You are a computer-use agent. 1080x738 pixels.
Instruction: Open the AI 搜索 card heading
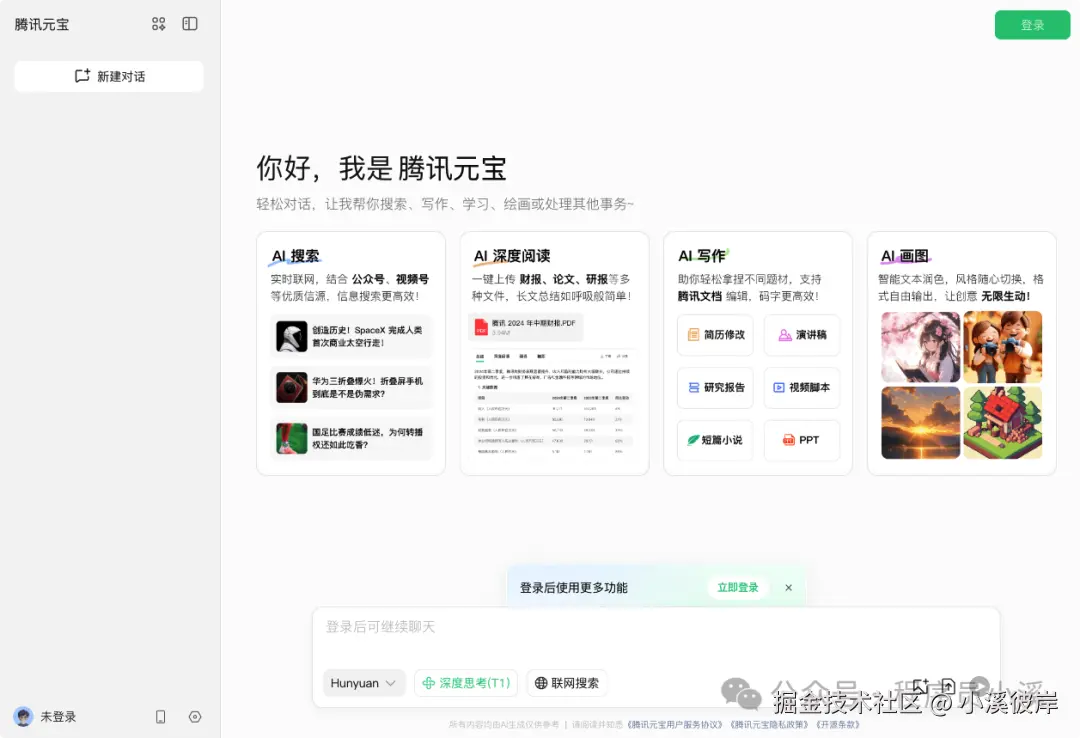pyautogui.click(x=295, y=256)
